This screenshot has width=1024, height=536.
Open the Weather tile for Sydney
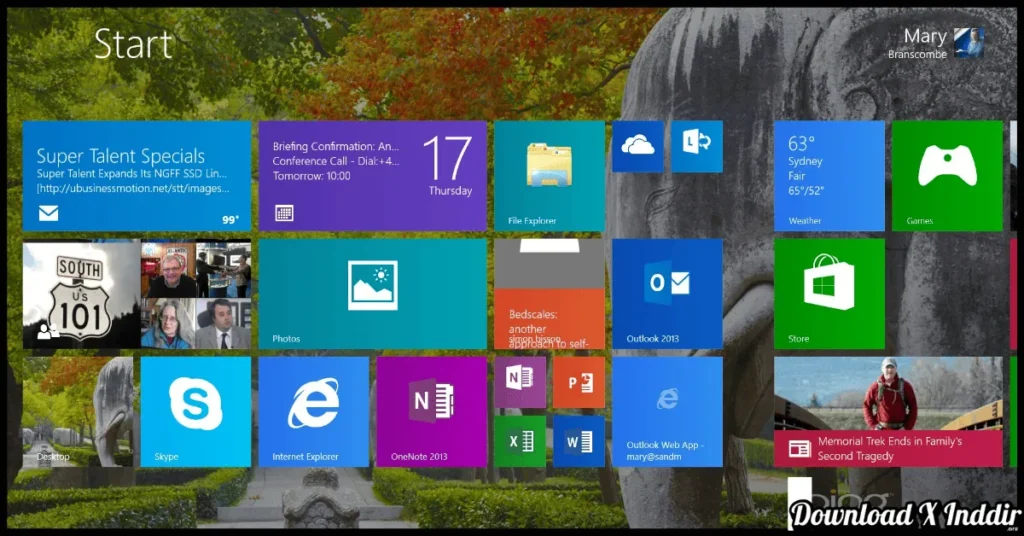pos(829,176)
